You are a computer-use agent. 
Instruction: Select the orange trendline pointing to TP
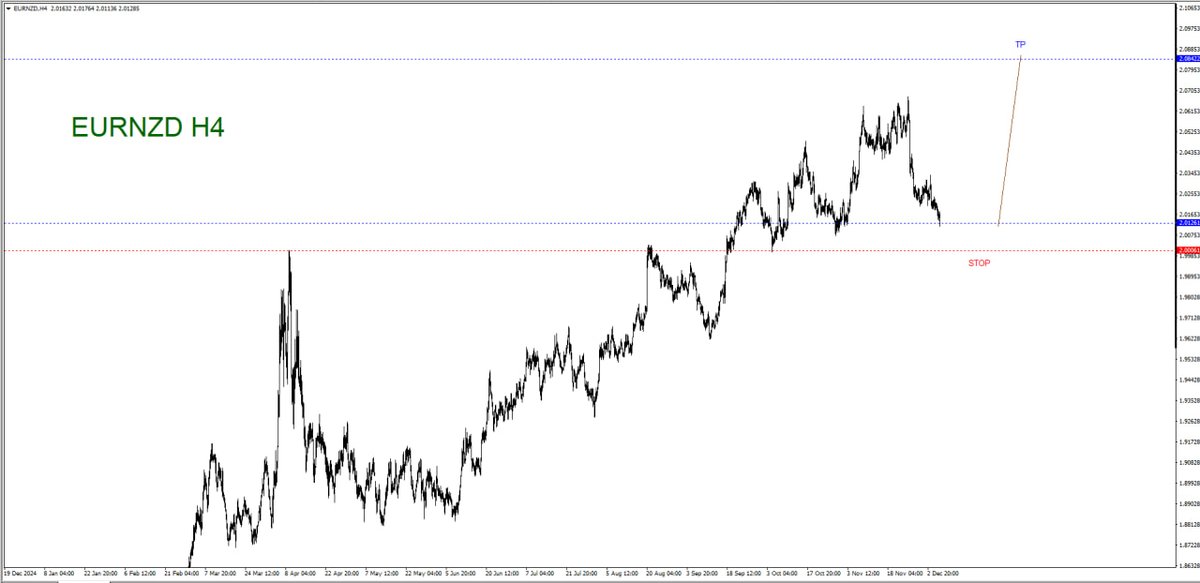click(1010, 140)
